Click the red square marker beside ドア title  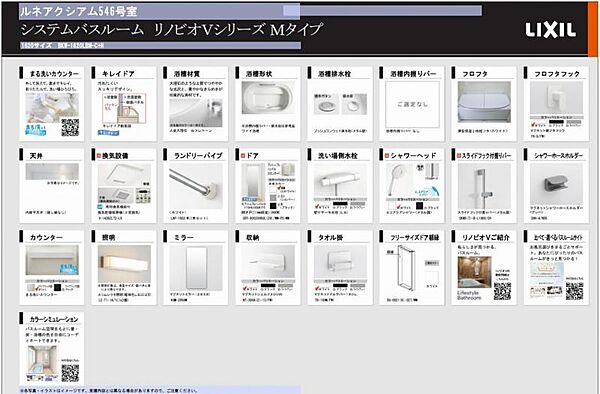click(243, 156)
